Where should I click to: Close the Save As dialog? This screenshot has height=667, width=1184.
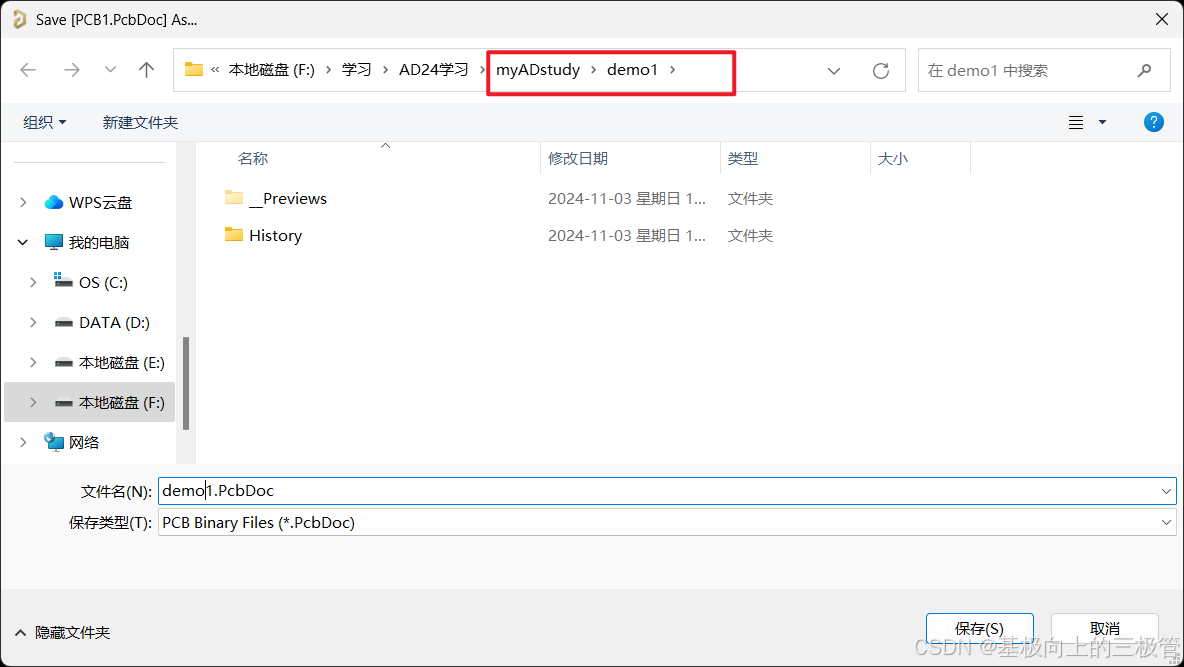[x=1162, y=20]
